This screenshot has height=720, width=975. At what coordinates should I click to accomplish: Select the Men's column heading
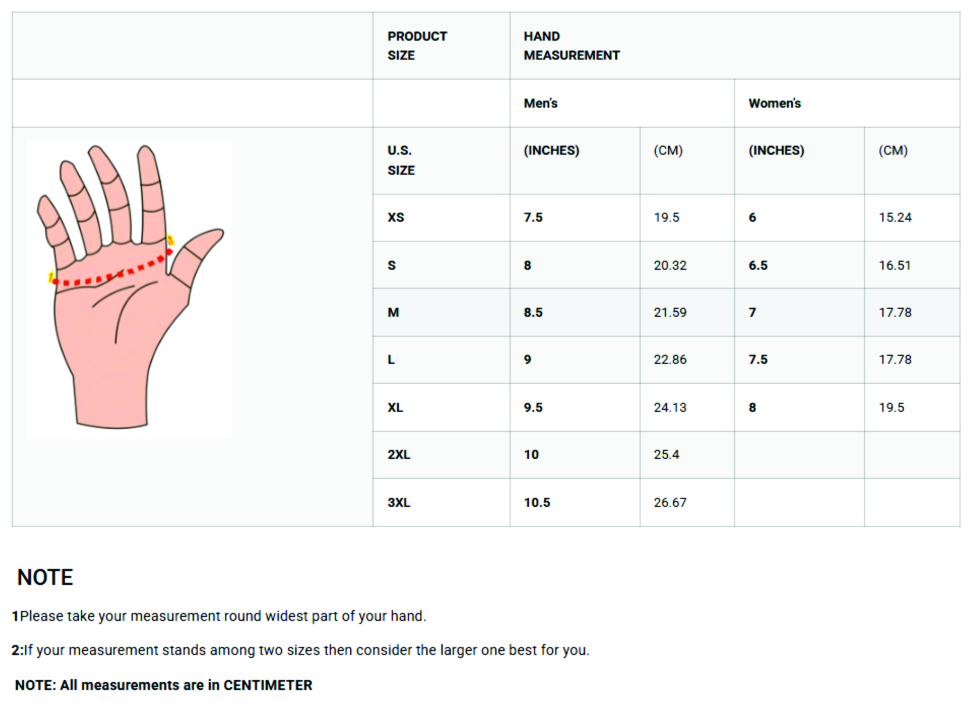pyautogui.click(x=541, y=104)
